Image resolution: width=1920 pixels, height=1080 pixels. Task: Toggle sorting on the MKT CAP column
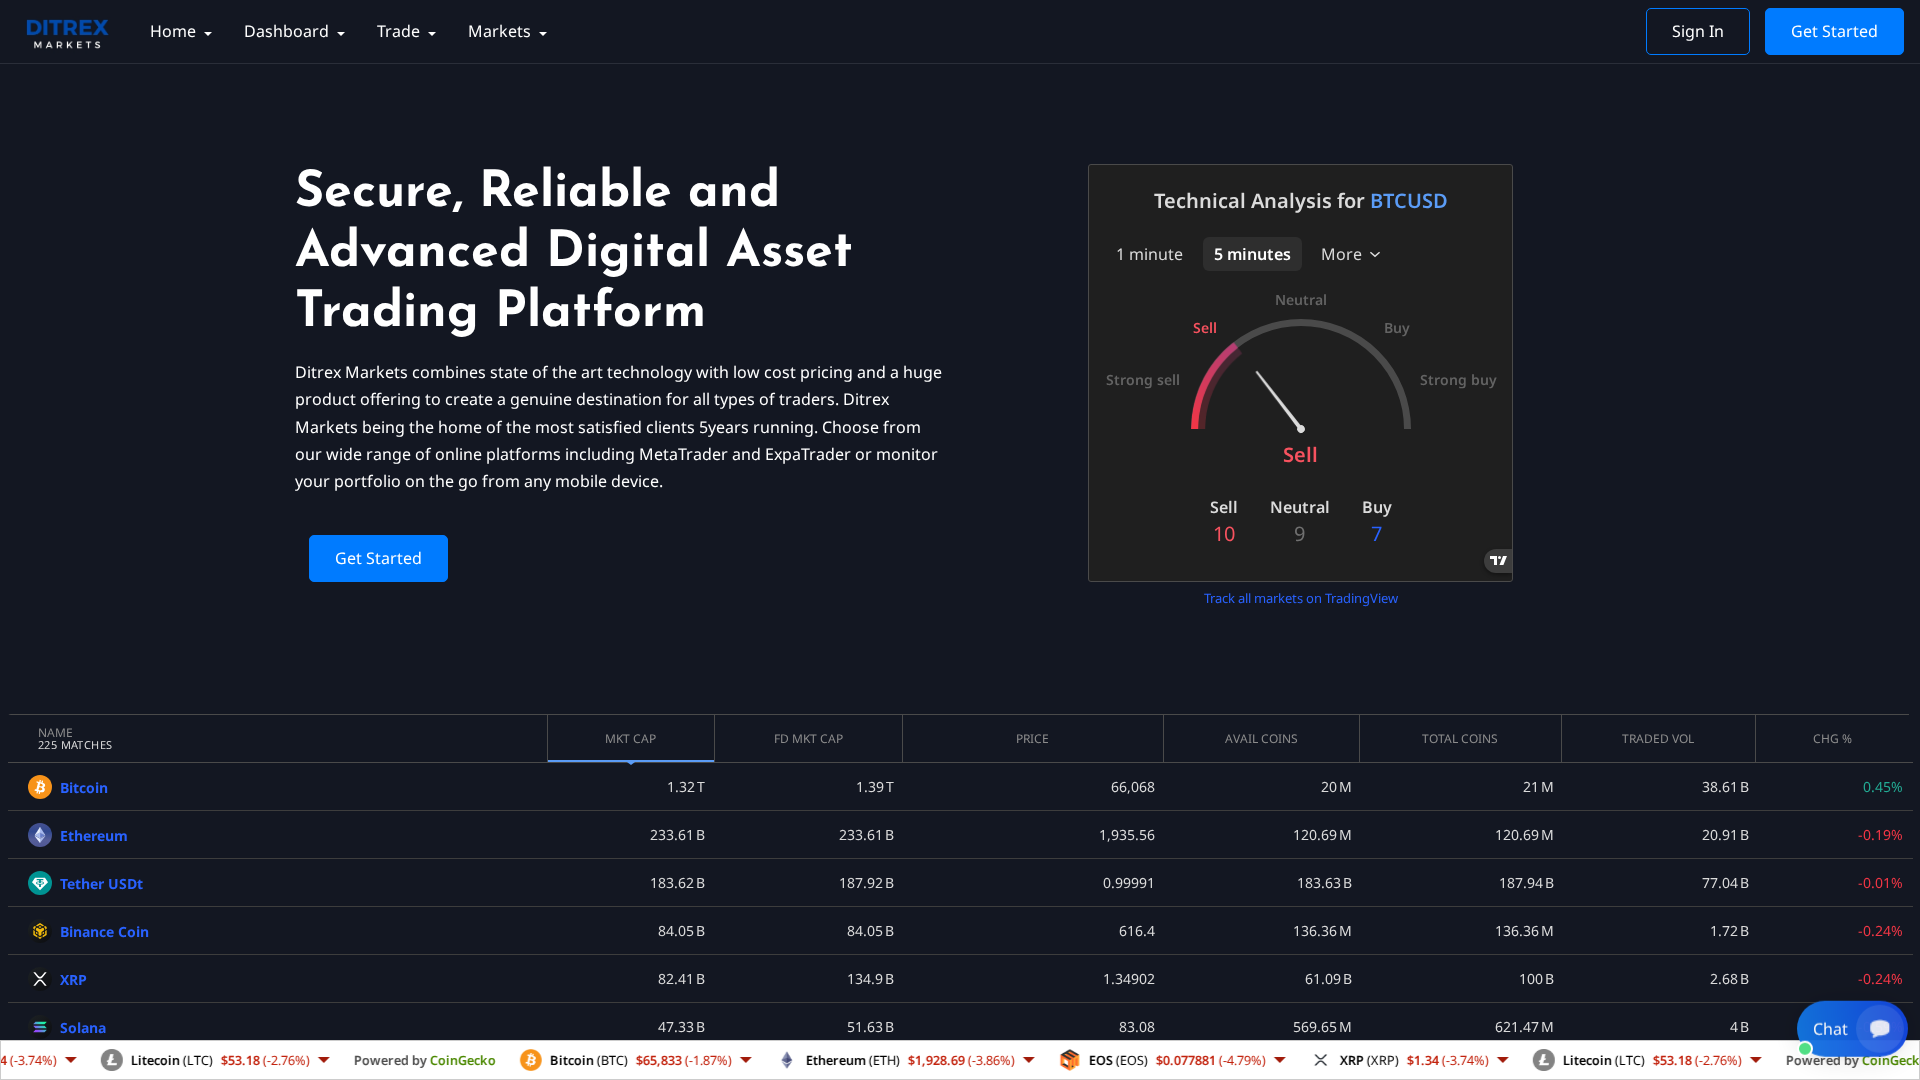pos(630,738)
